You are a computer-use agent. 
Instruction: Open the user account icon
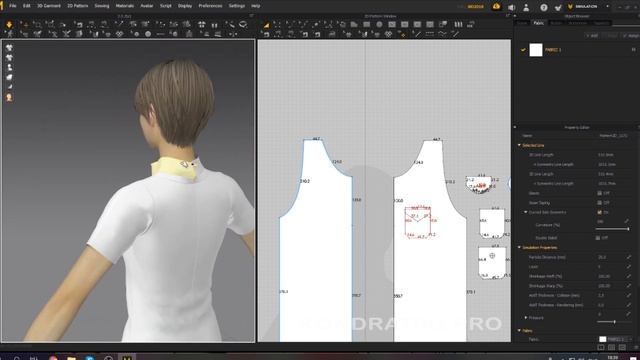coord(526,7)
